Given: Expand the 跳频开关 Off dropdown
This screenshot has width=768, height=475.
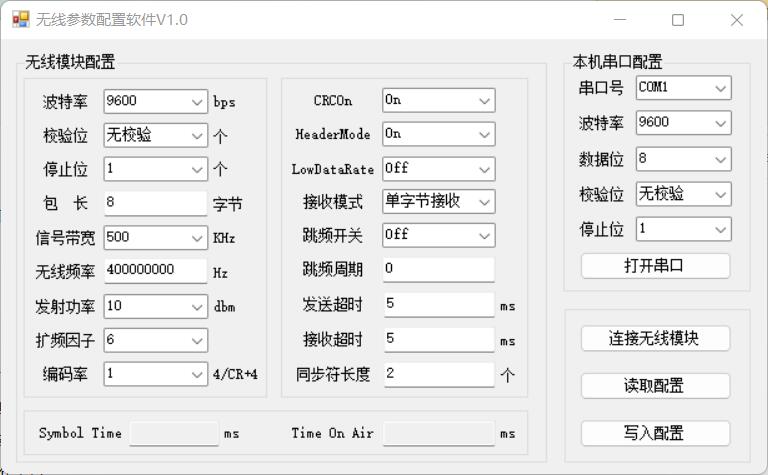Looking at the screenshot, I should tap(438, 235).
